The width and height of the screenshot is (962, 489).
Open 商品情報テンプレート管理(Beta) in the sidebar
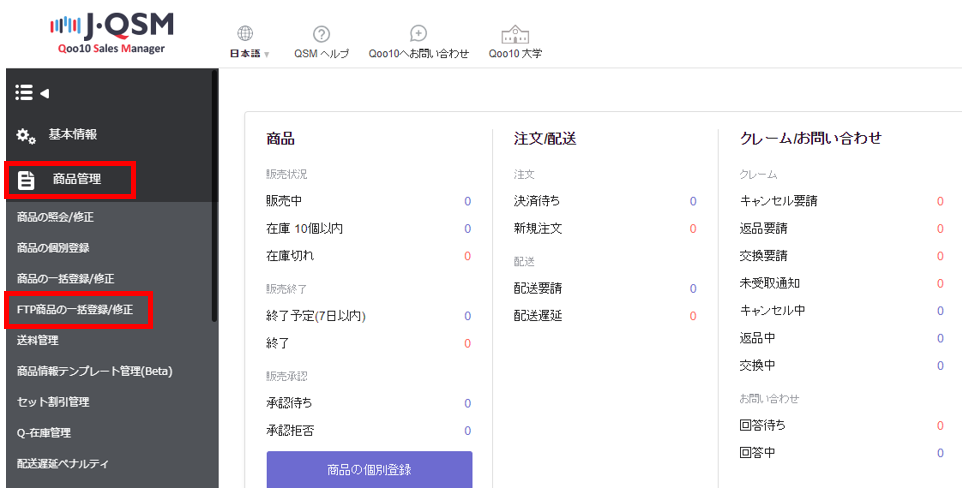tap(94, 371)
